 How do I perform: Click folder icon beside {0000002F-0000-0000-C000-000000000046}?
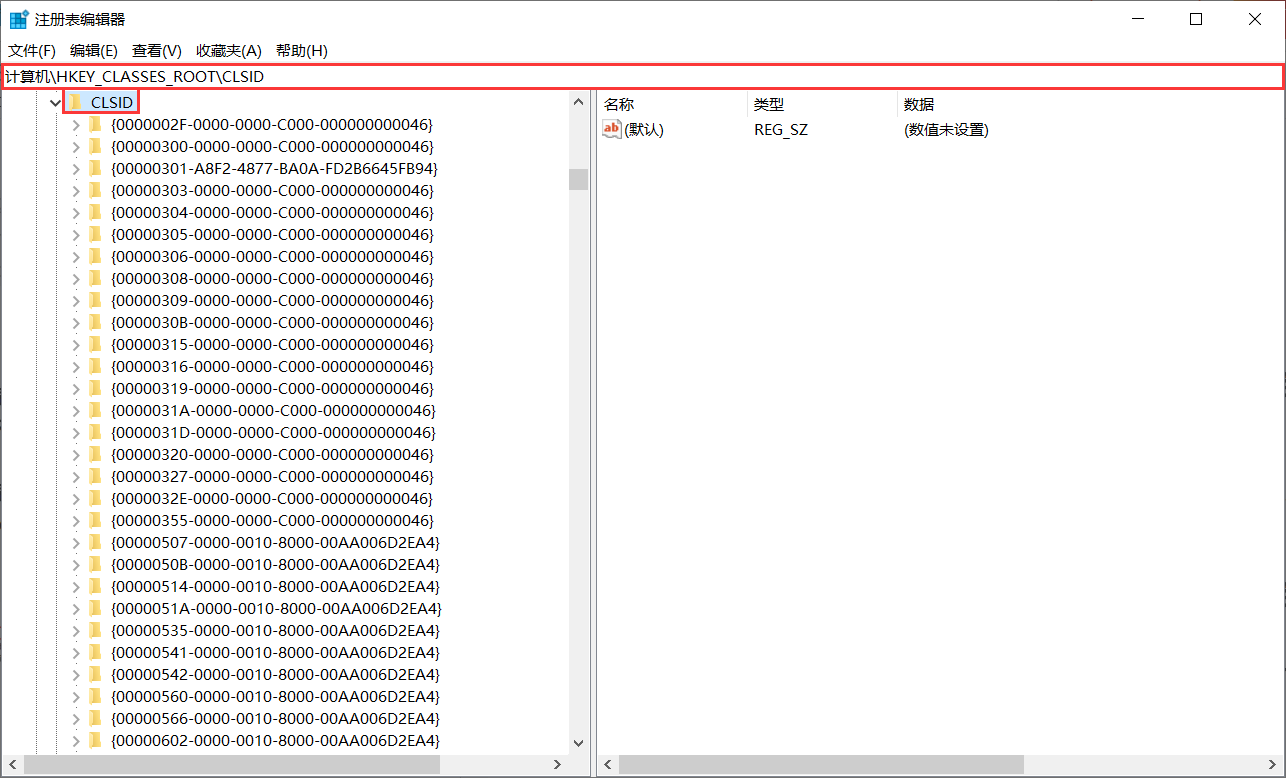click(x=96, y=124)
